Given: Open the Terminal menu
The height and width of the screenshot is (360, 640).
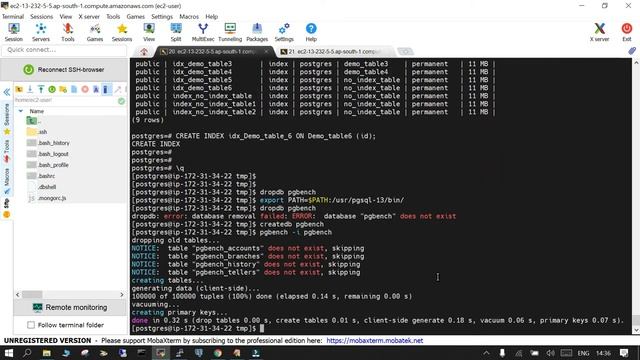Looking at the screenshot, I should (13, 17).
